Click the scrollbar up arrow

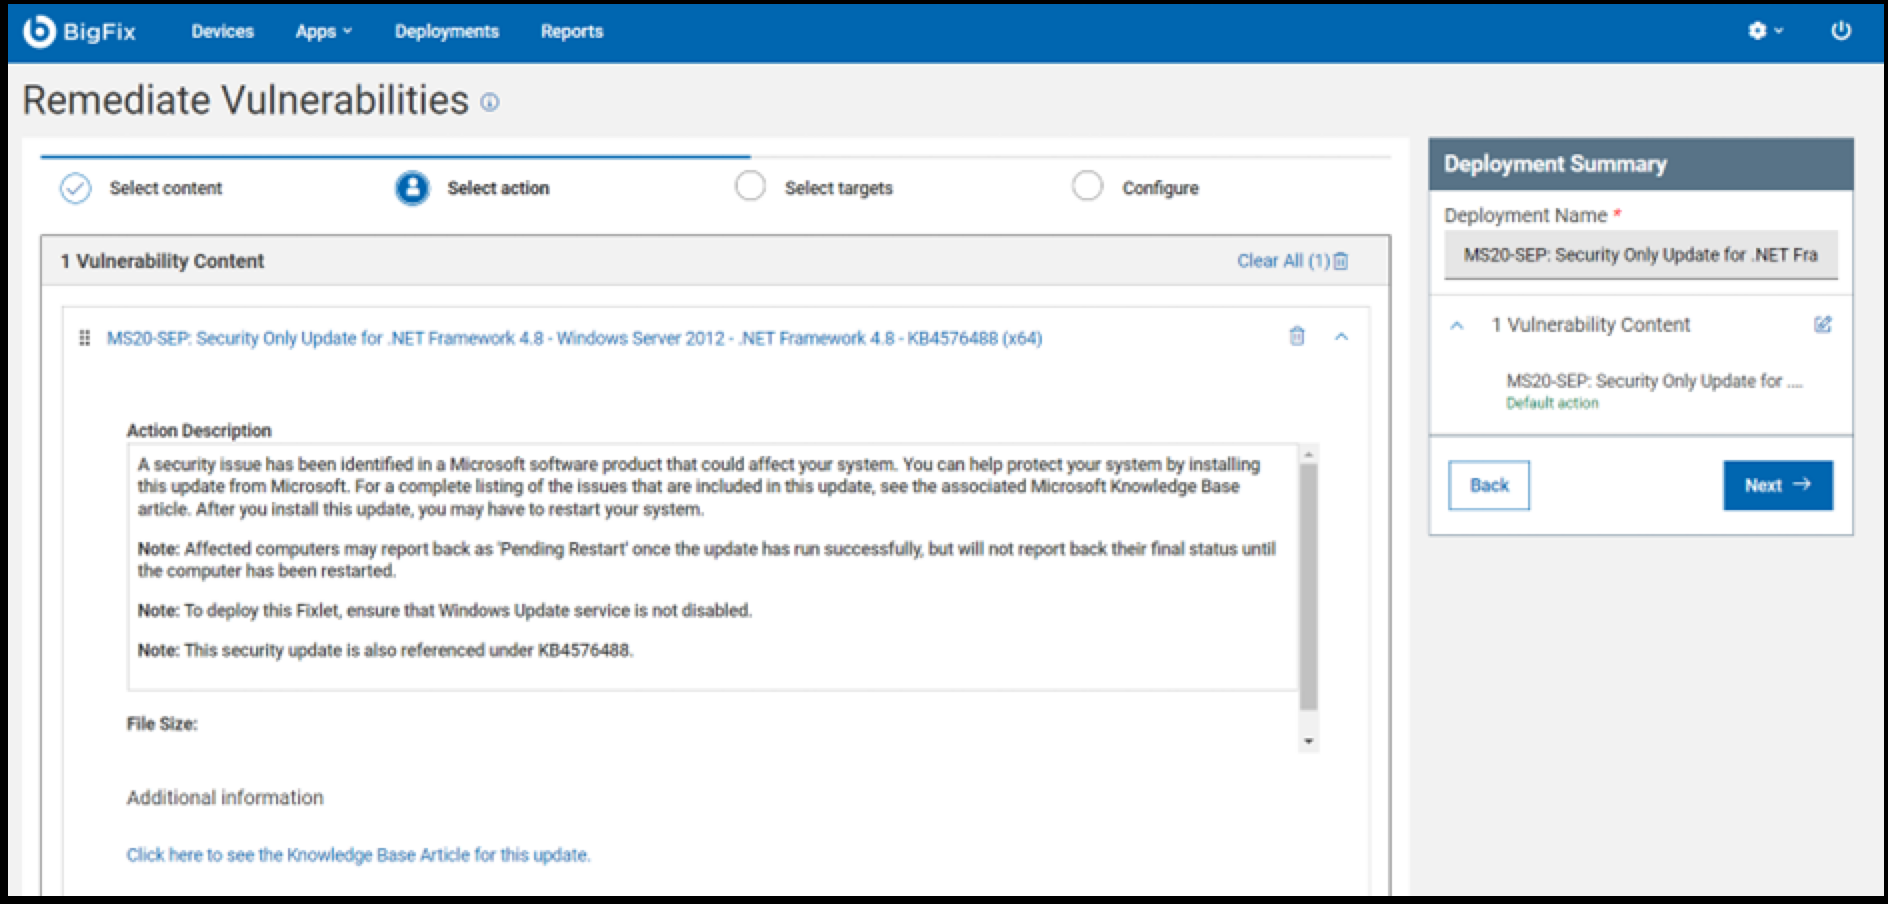point(1308,455)
